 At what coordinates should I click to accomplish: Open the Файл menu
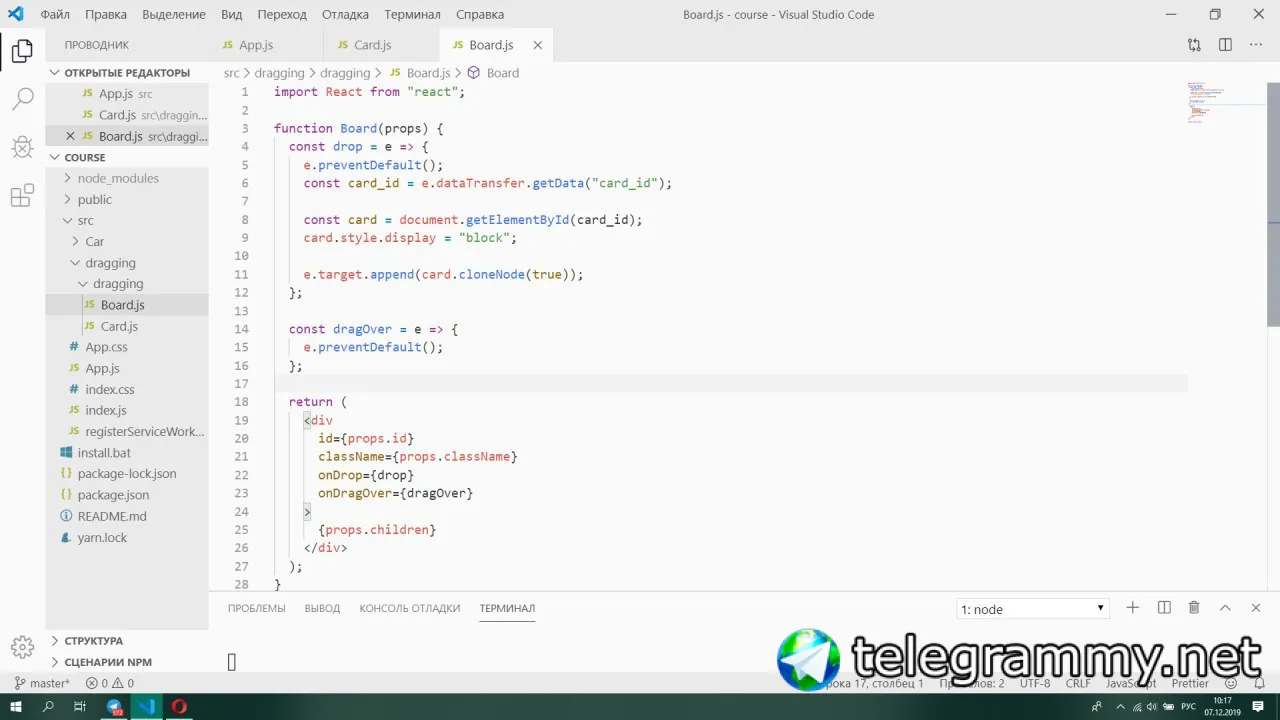point(55,15)
